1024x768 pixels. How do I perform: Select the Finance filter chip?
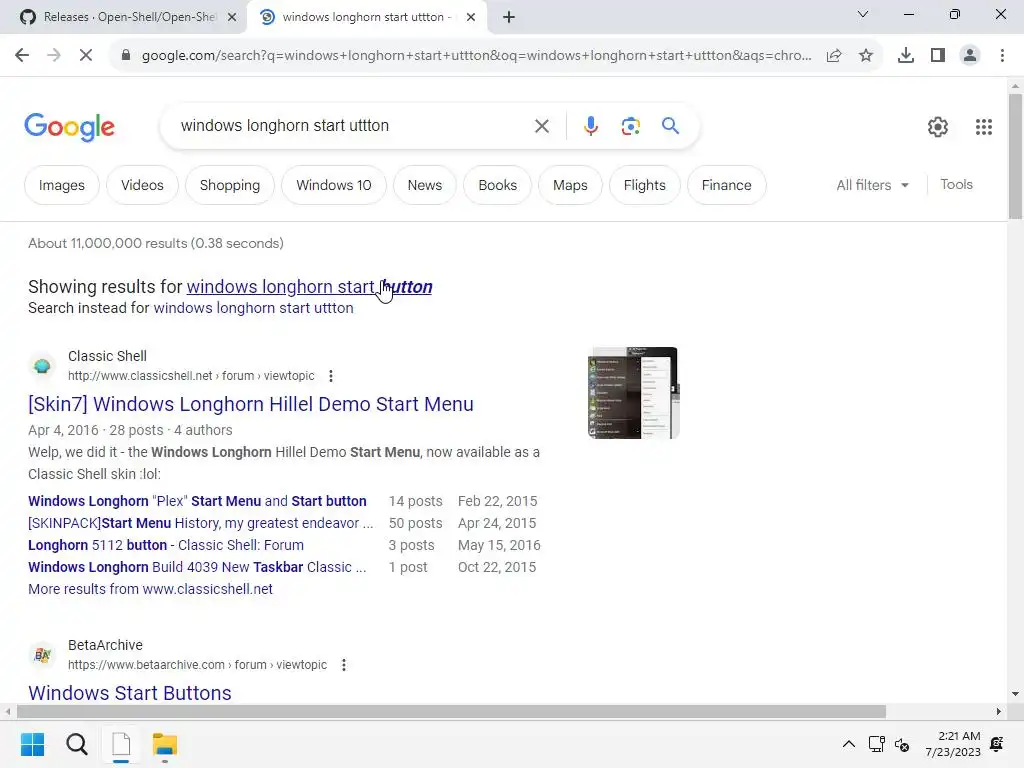[x=726, y=185]
